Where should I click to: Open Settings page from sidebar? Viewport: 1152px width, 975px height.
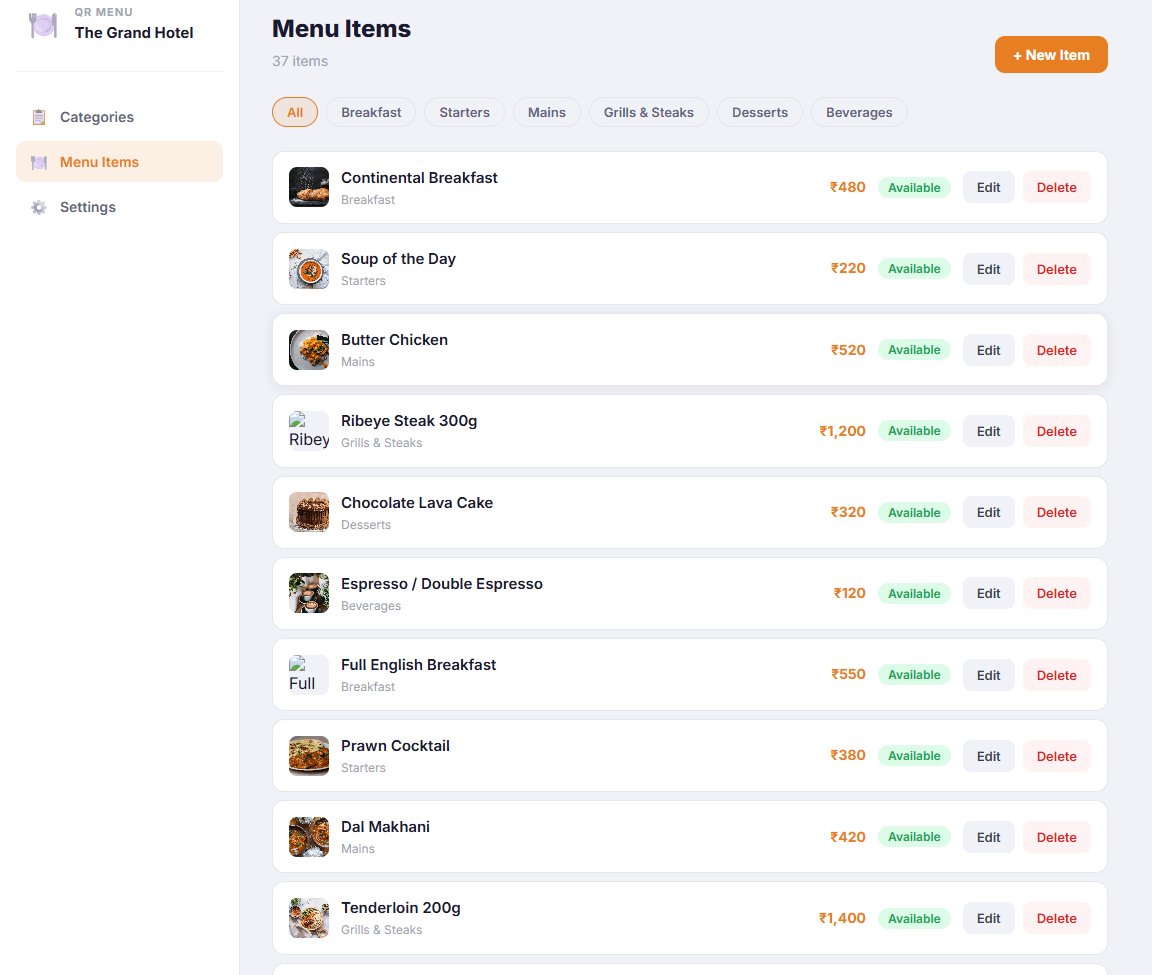[119, 207]
